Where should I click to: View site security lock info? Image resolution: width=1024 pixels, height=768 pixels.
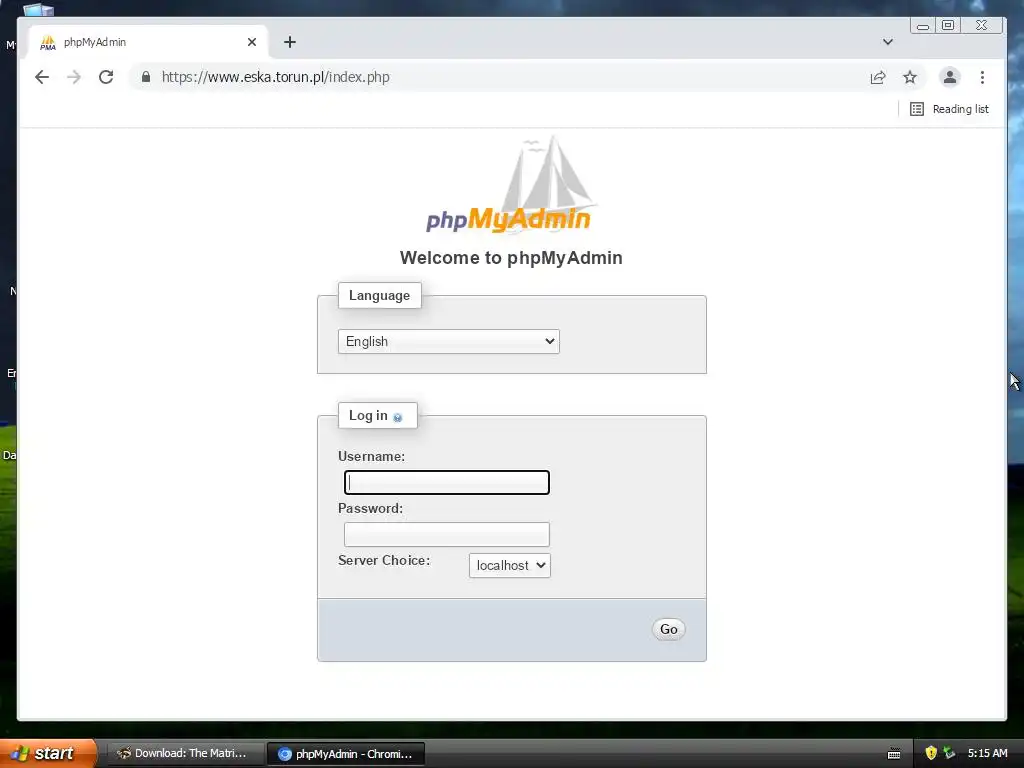(146, 77)
